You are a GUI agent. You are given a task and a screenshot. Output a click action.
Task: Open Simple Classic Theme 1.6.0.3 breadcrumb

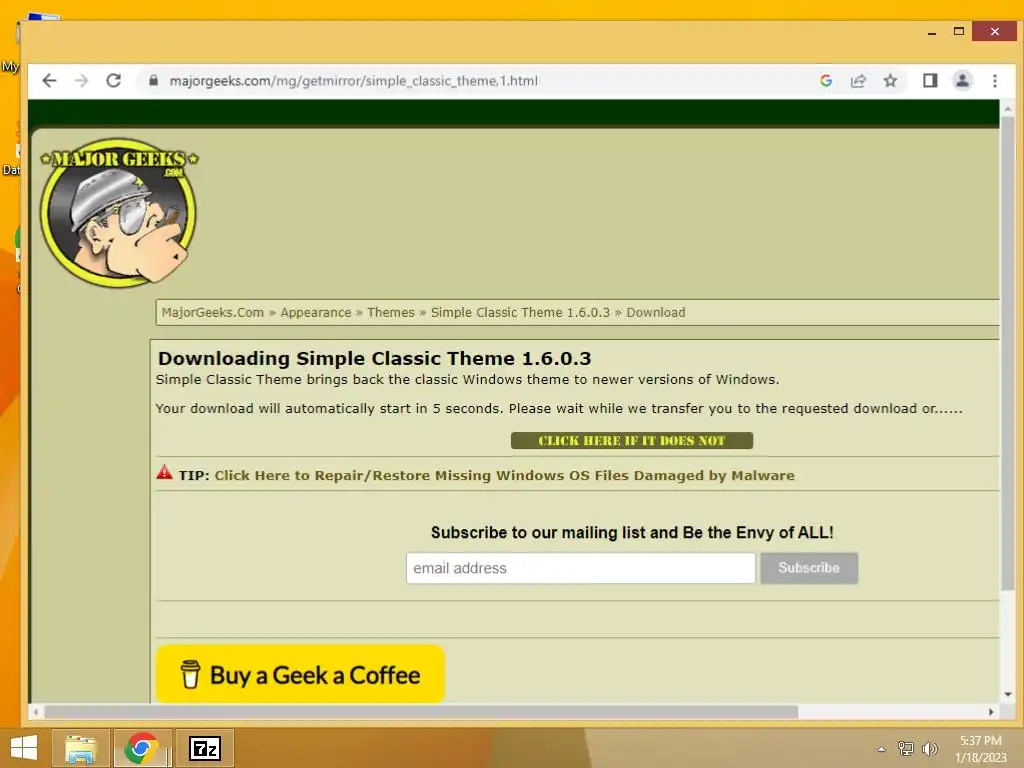point(520,312)
